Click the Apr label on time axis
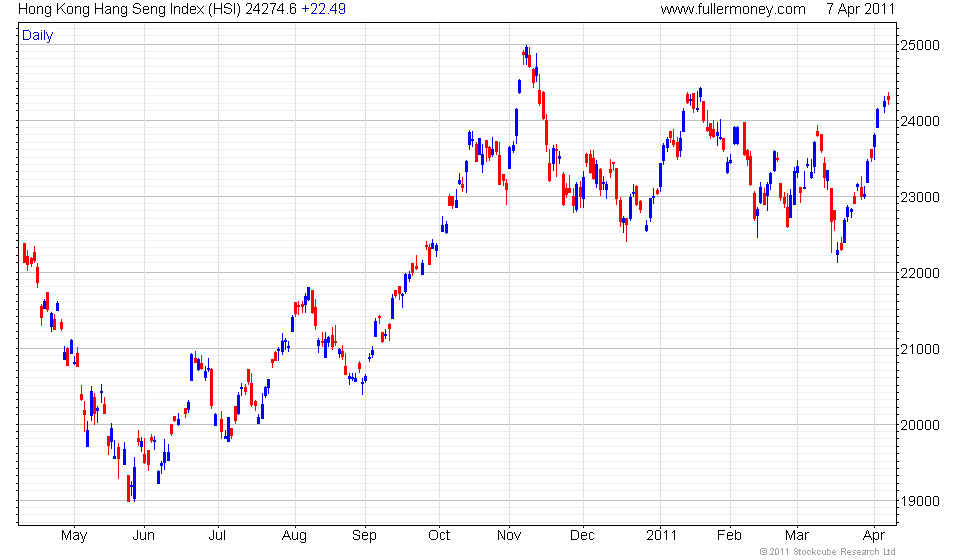The width and height of the screenshot is (980, 560). (874, 536)
